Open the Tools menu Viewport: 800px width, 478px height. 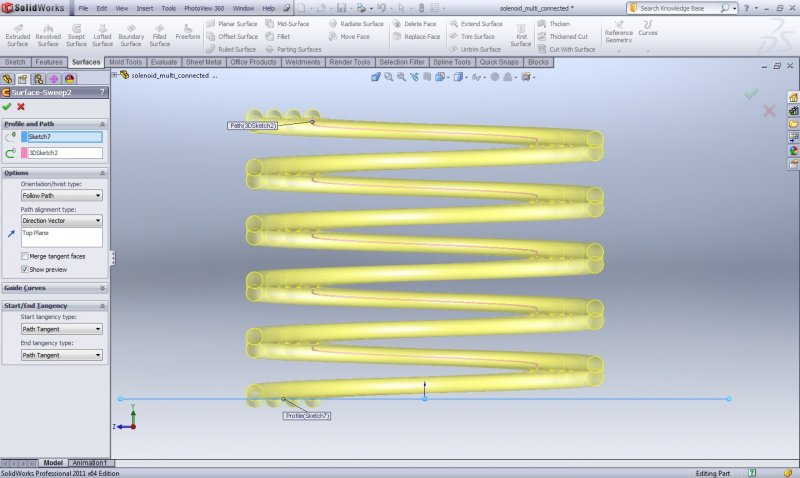[168, 8]
